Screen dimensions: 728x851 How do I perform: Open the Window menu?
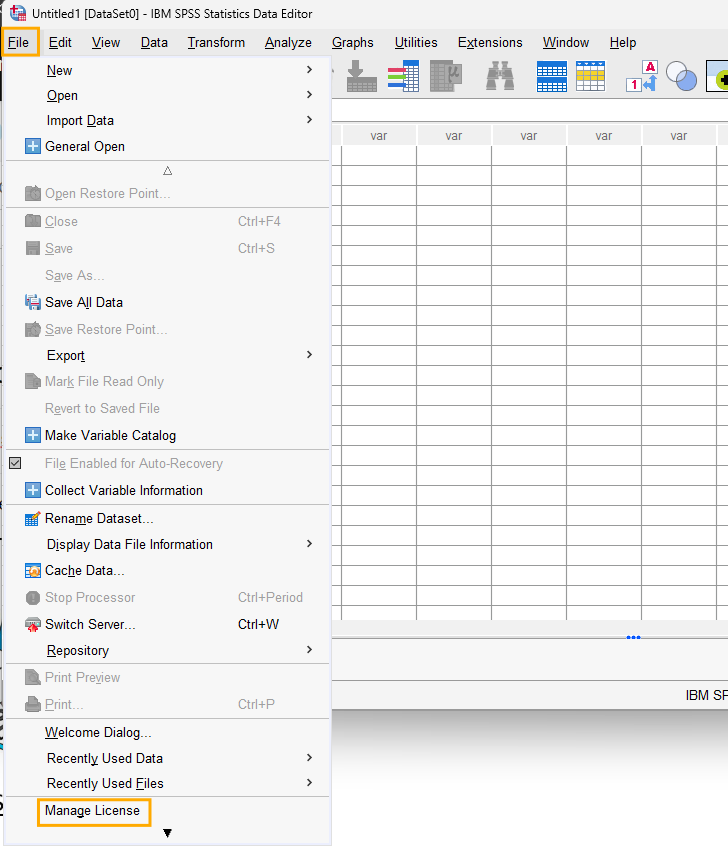566,42
